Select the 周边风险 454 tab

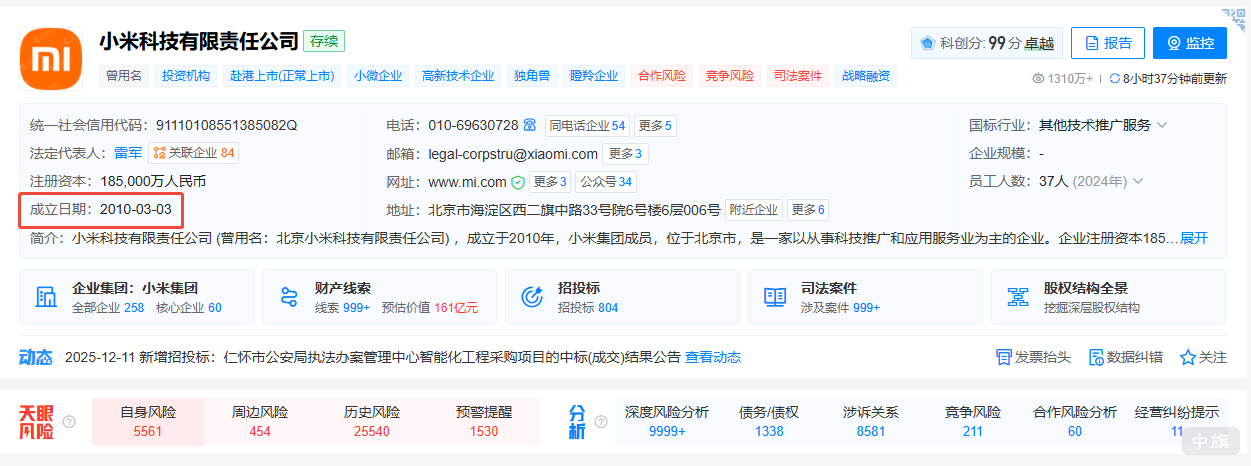260,422
